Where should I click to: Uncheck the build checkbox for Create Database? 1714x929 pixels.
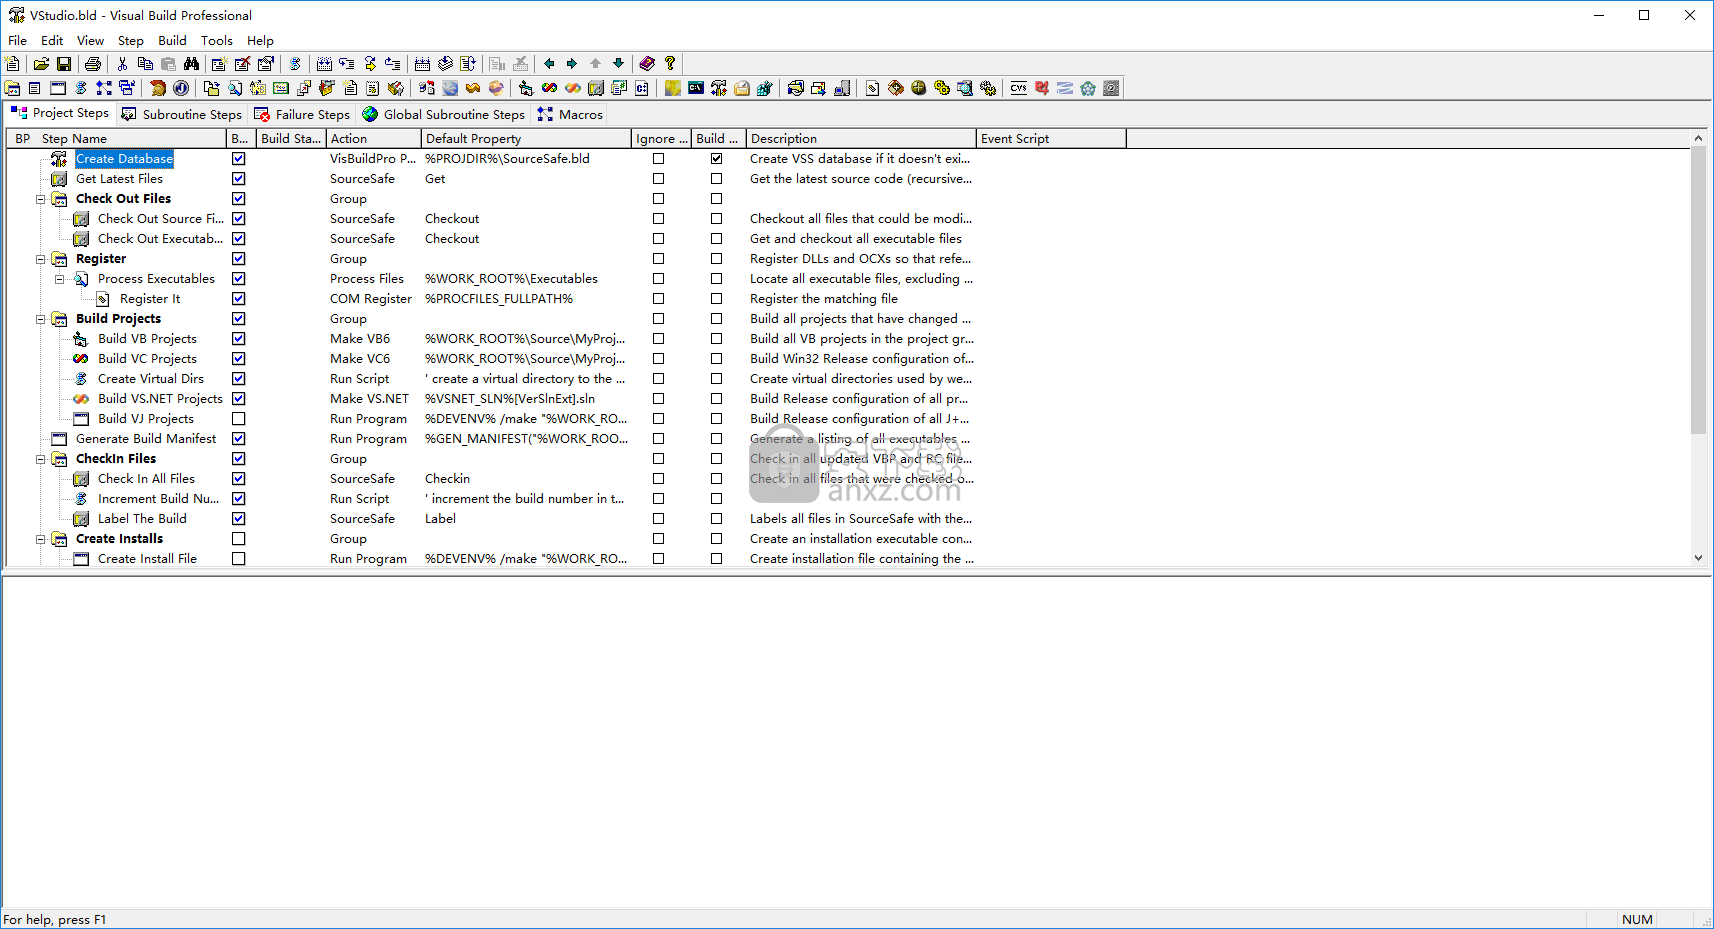click(716, 158)
